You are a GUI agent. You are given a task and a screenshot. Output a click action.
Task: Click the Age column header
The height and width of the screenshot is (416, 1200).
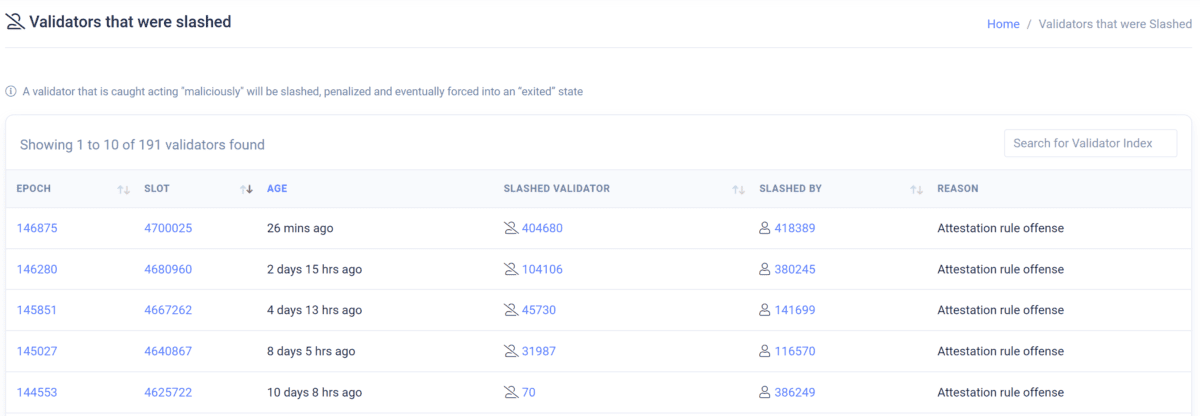pyautogui.click(x=277, y=188)
